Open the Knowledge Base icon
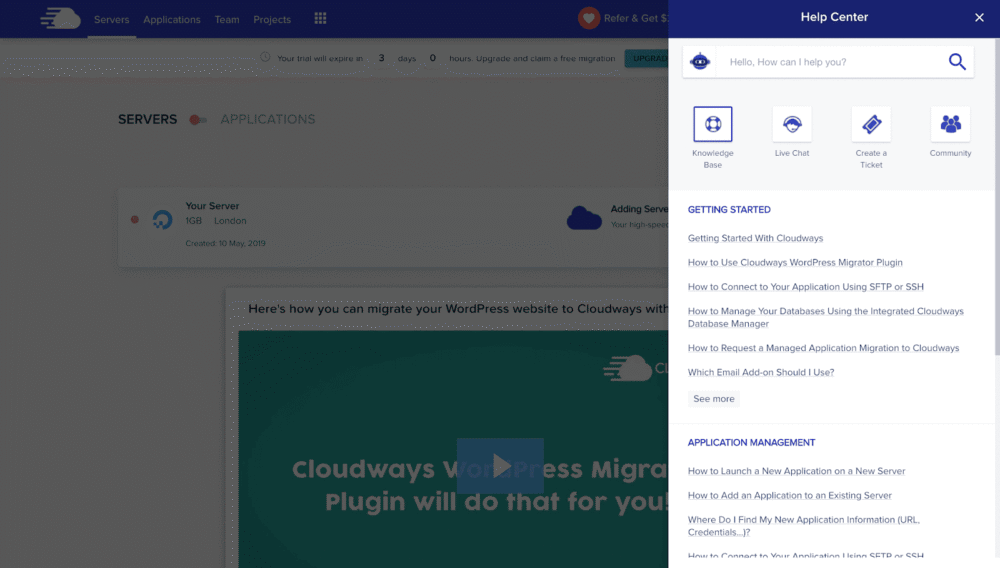The width and height of the screenshot is (1000, 568). [712, 125]
